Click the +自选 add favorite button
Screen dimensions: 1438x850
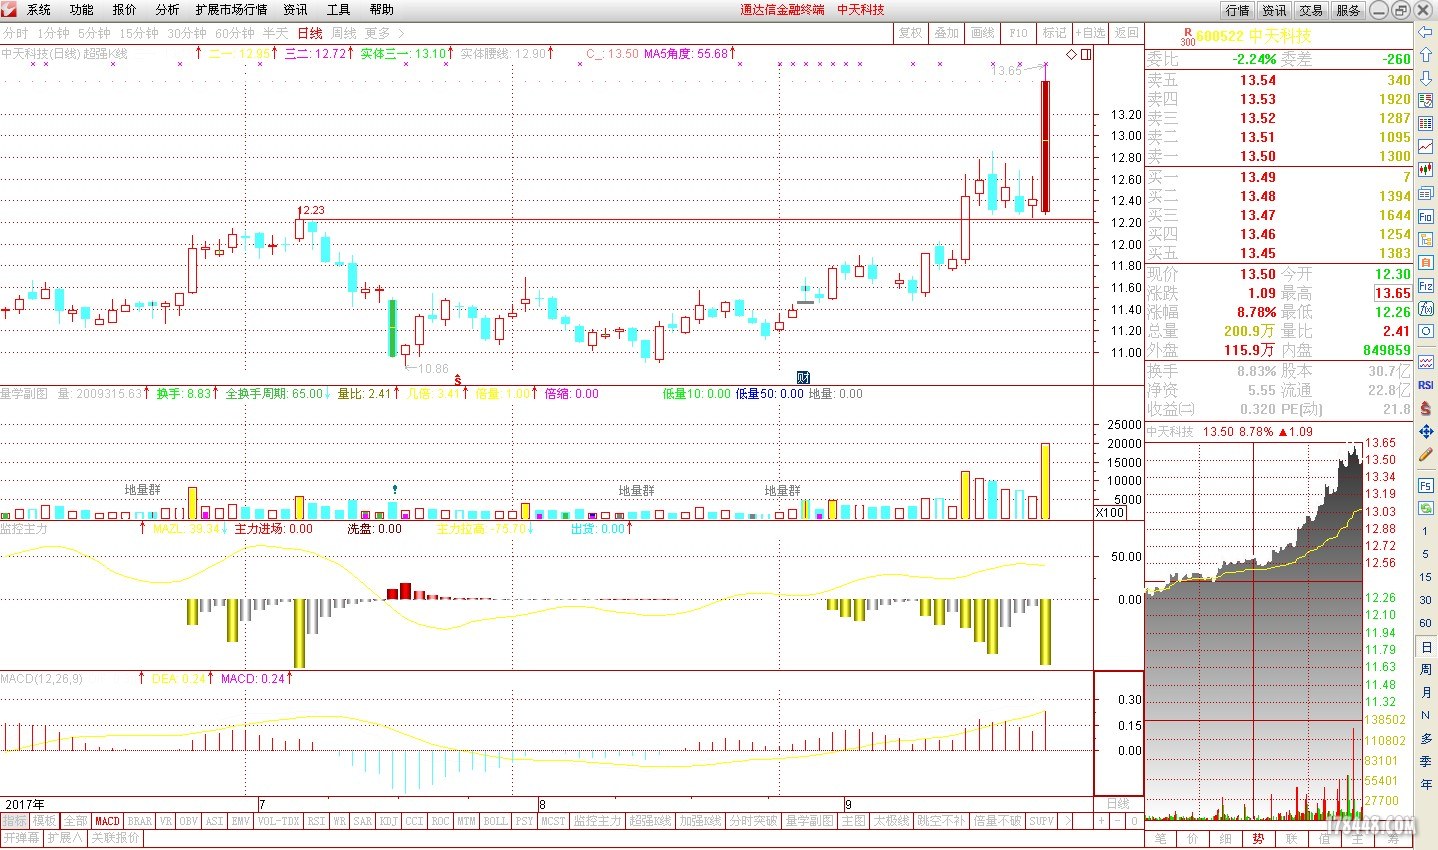pyautogui.click(x=1090, y=33)
